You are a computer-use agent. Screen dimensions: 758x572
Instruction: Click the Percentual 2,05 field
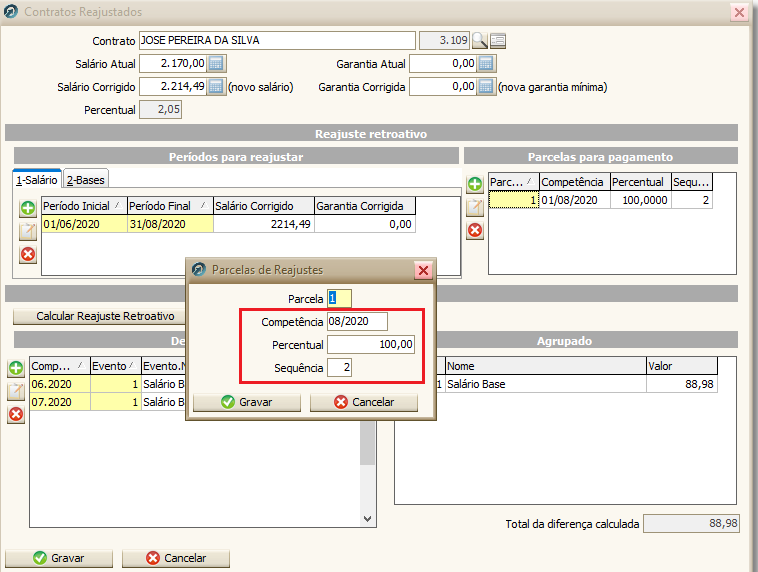[160, 110]
